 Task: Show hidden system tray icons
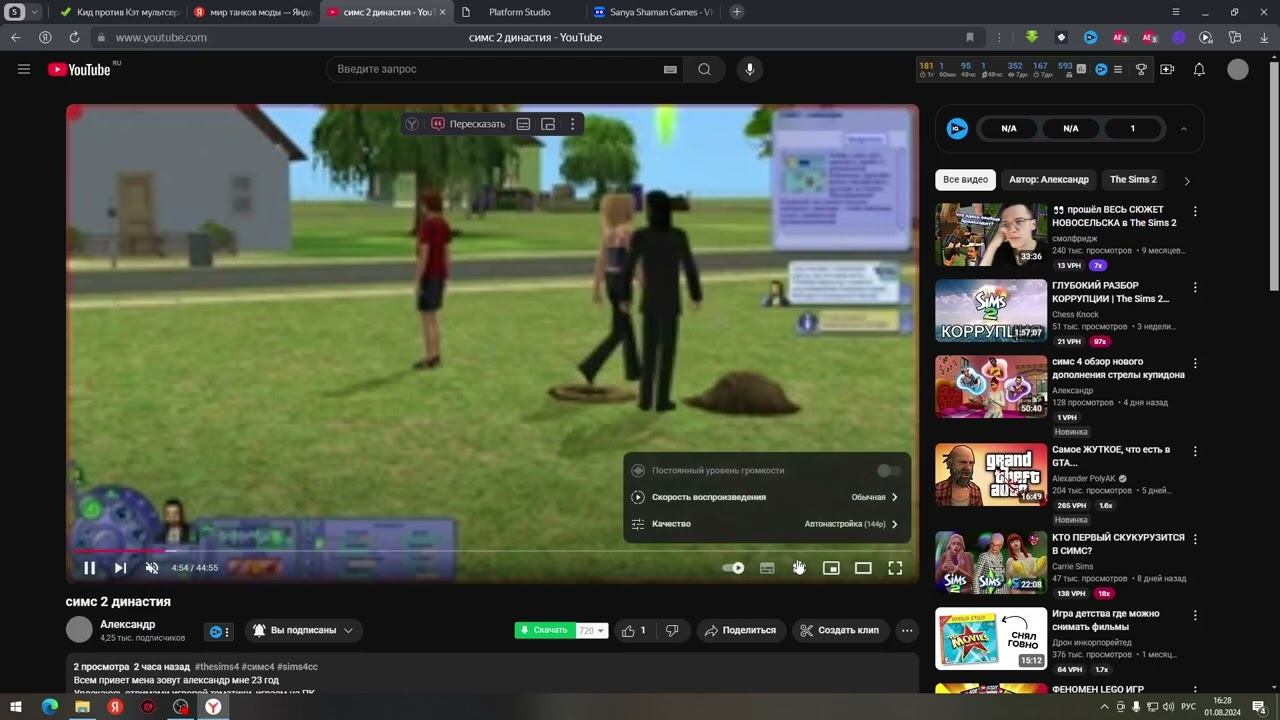1104,707
